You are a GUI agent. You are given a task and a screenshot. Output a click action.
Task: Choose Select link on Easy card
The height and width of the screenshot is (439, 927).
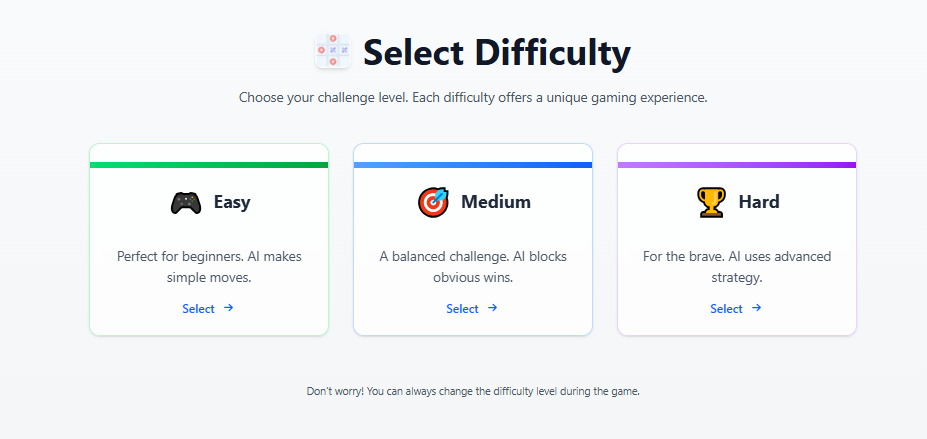(x=198, y=309)
